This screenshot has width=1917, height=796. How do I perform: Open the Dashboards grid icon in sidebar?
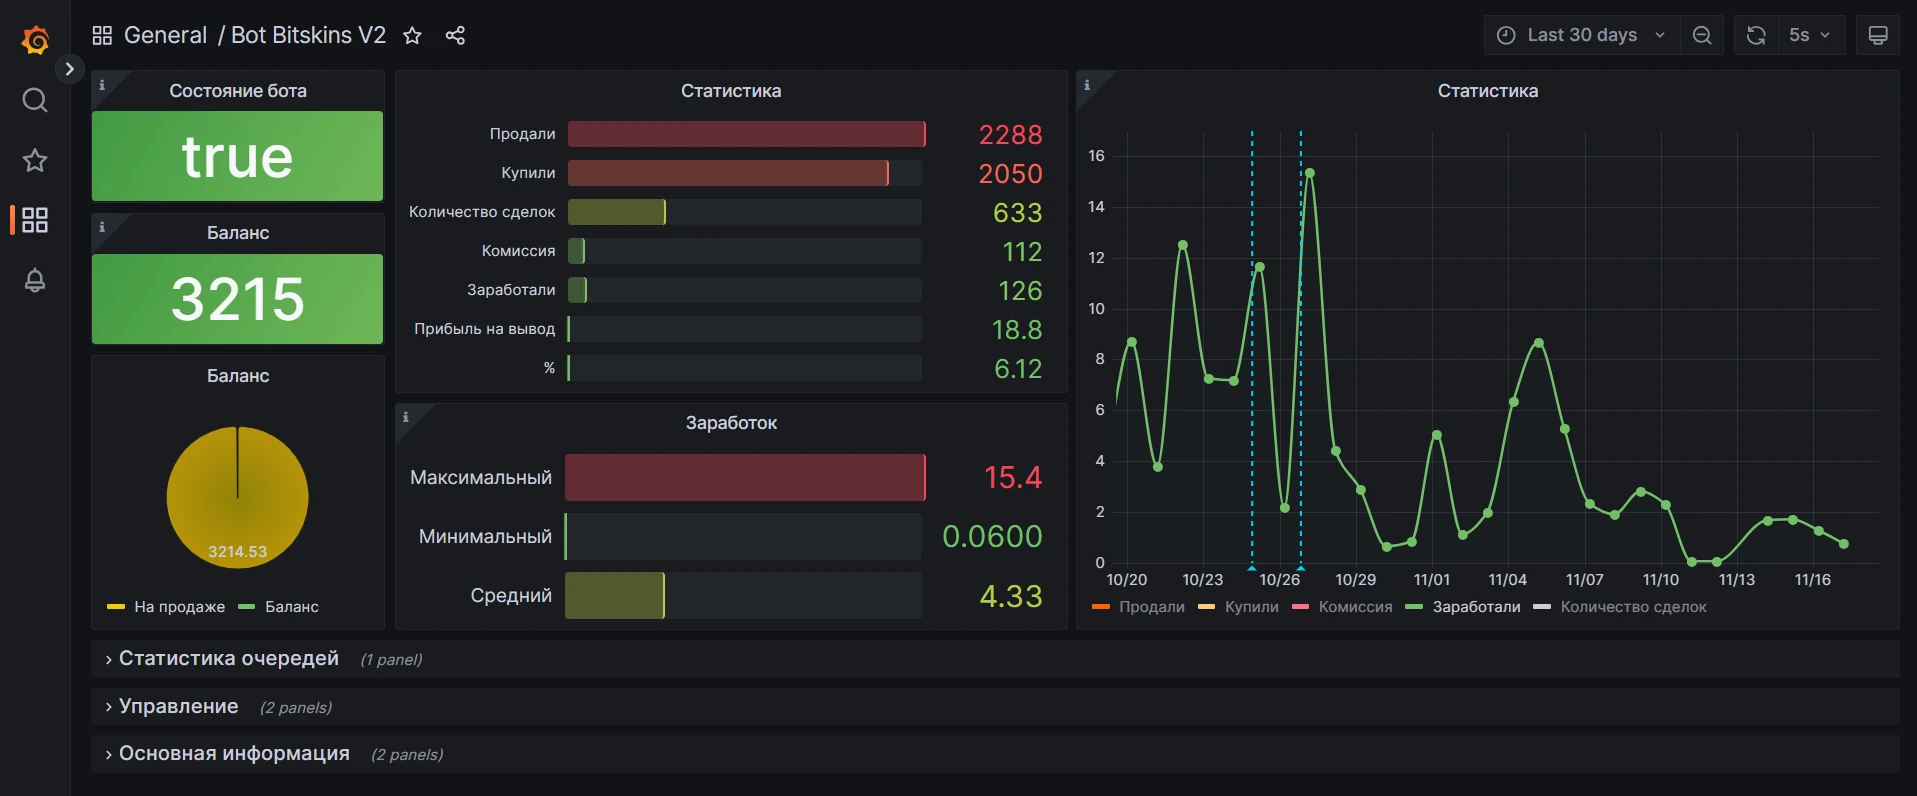(35, 220)
